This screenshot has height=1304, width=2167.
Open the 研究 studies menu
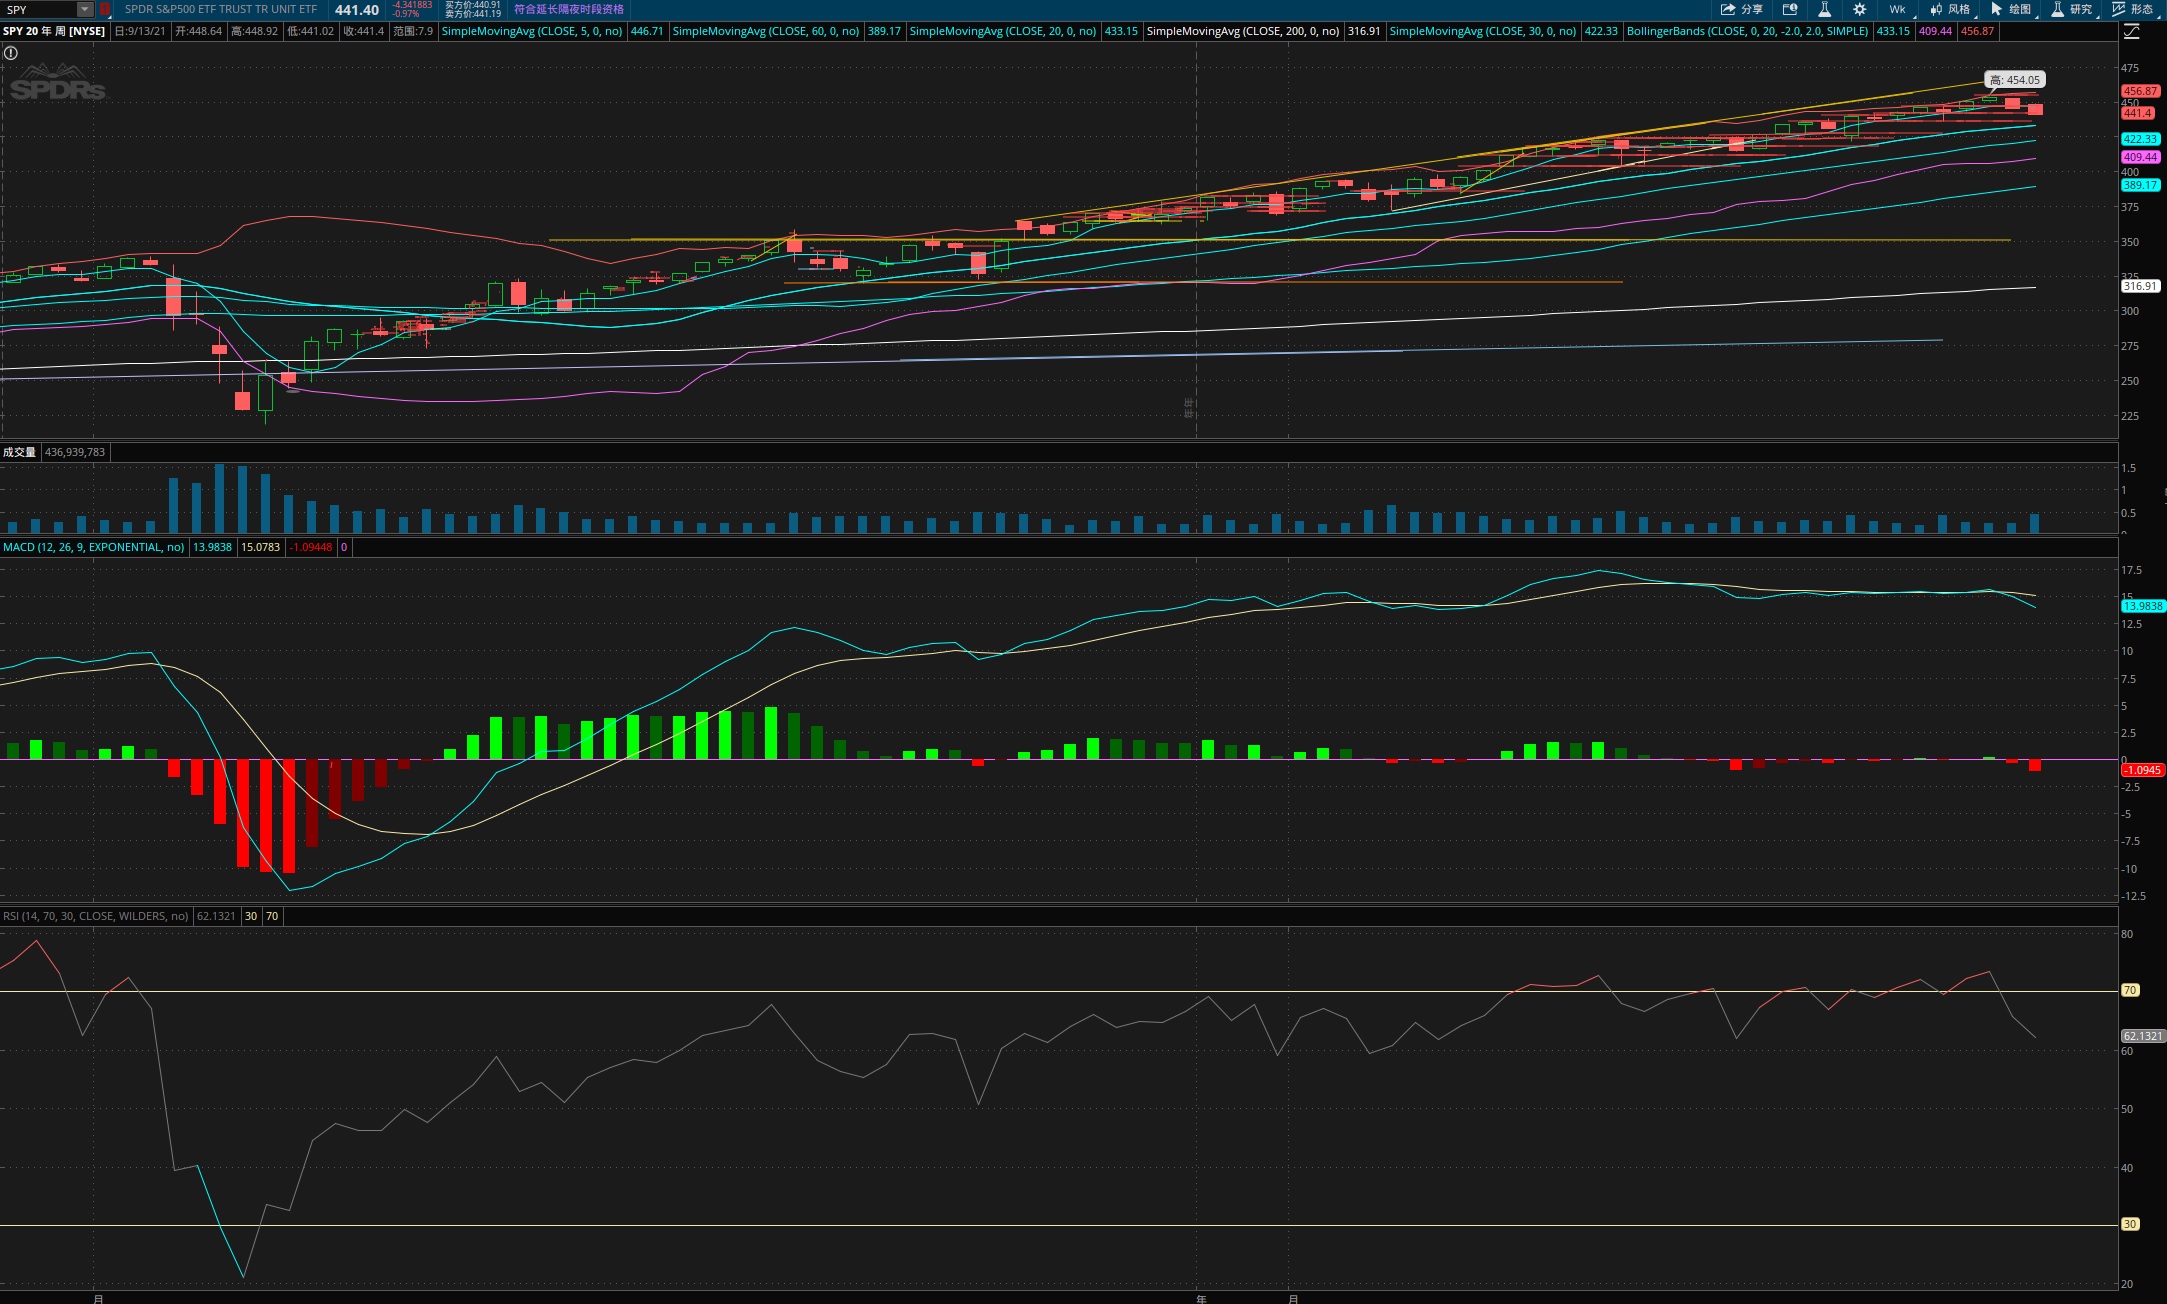2072,9
